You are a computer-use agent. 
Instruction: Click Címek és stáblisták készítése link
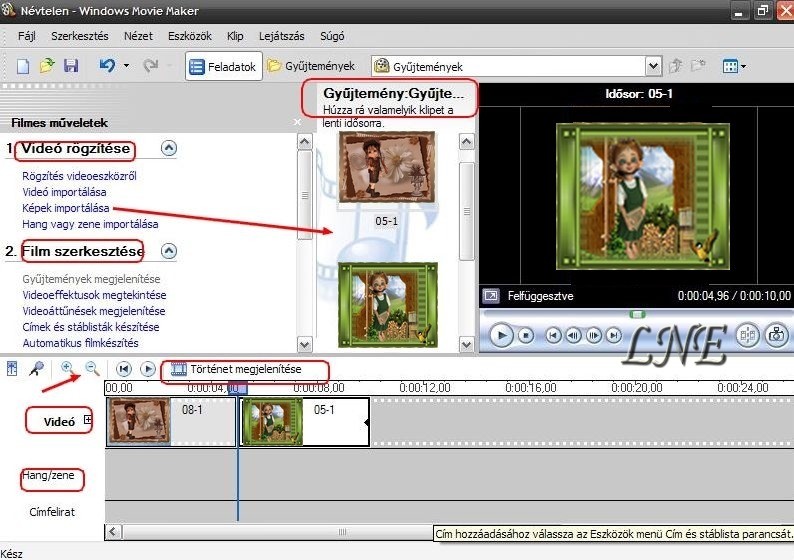tap(91, 327)
